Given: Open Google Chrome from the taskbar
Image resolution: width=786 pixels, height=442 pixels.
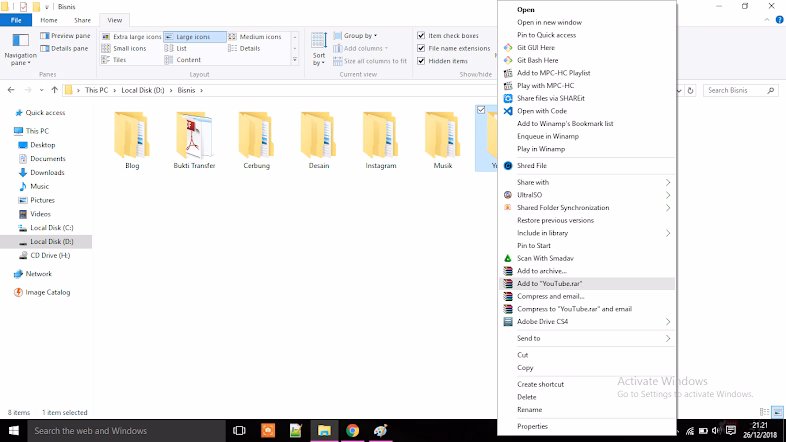Looking at the screenshot, I should [352, 430].
